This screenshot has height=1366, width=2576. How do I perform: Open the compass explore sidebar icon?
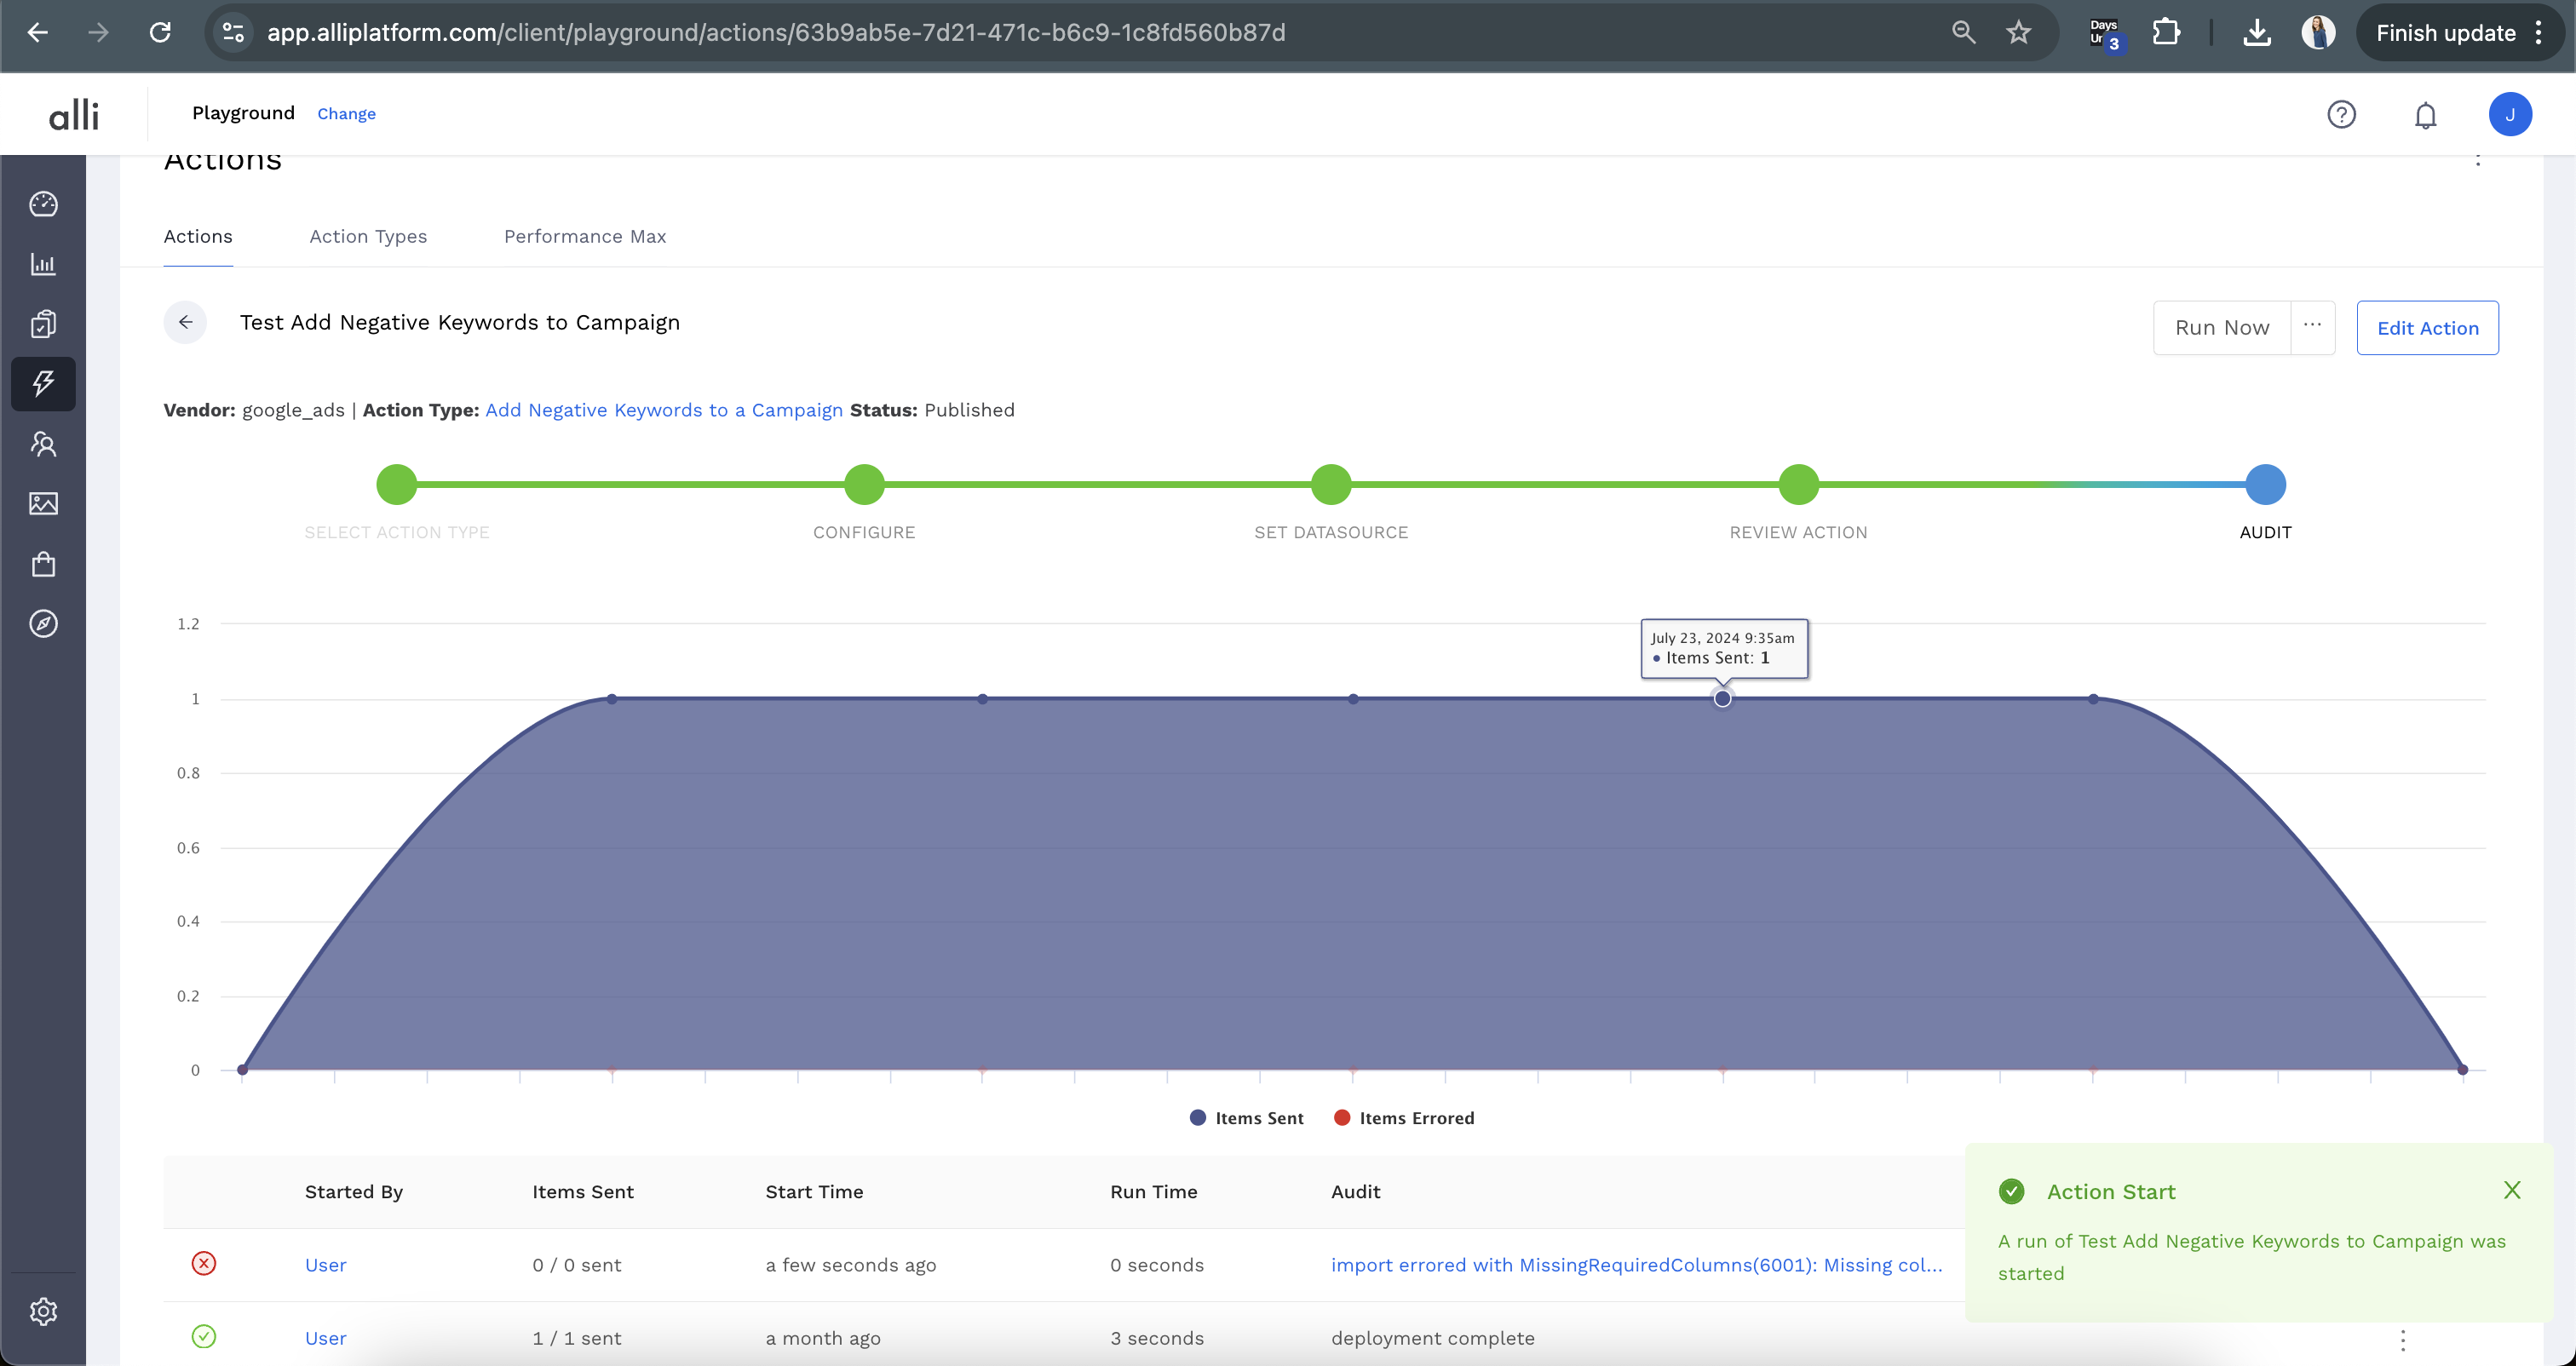[x=43, y=624]
